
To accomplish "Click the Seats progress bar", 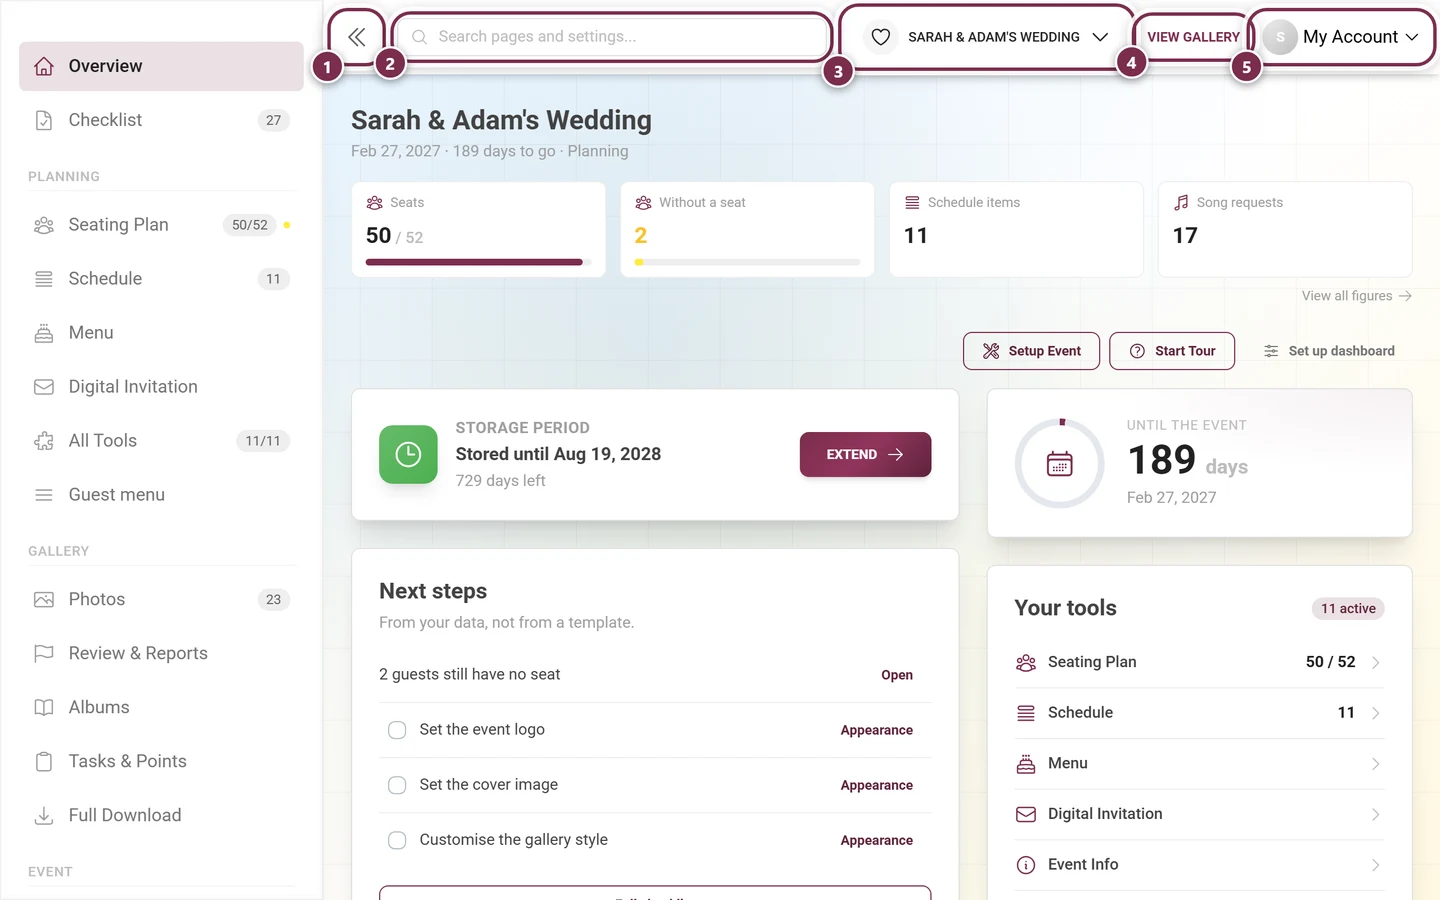I will pyautogui.click(x=478, y=262).
